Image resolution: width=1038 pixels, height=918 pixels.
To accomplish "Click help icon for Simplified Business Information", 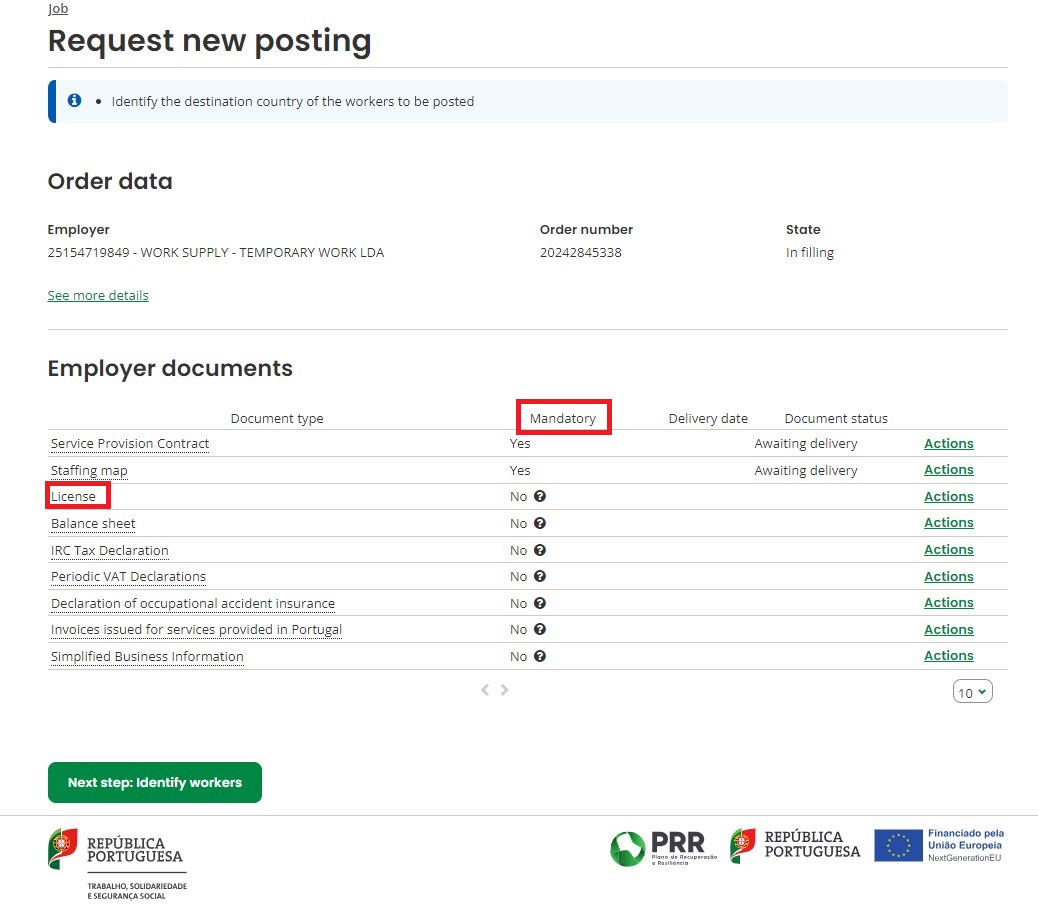I will (540, 656).
